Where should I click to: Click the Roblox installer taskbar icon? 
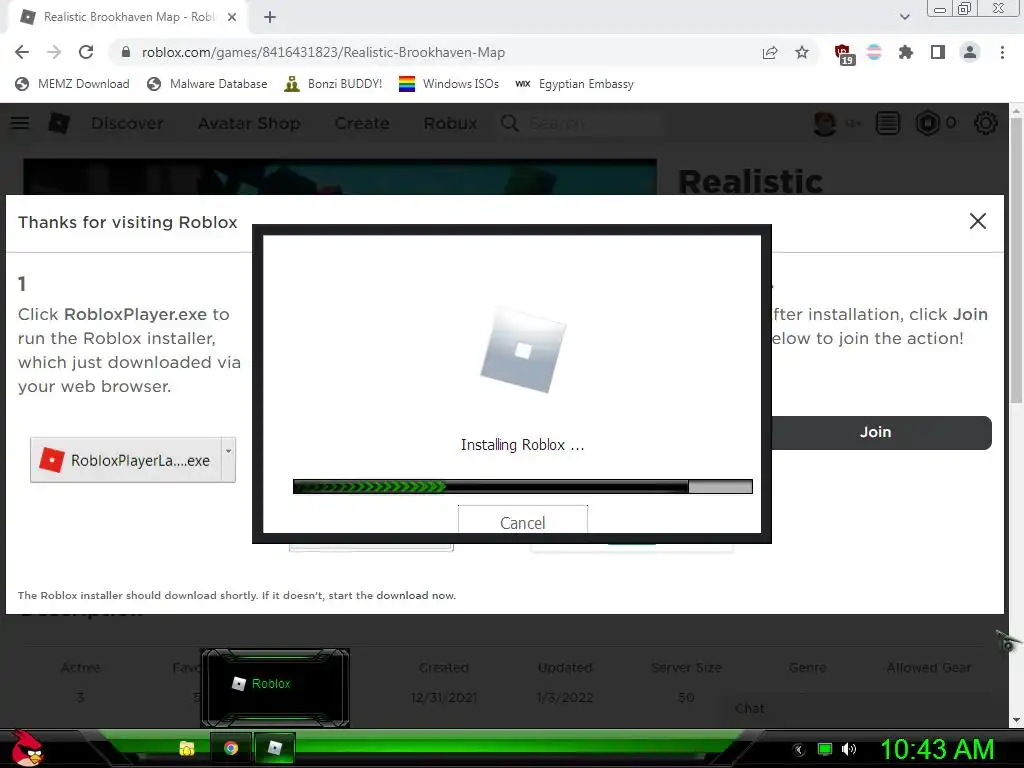click(x=275, y=748)
